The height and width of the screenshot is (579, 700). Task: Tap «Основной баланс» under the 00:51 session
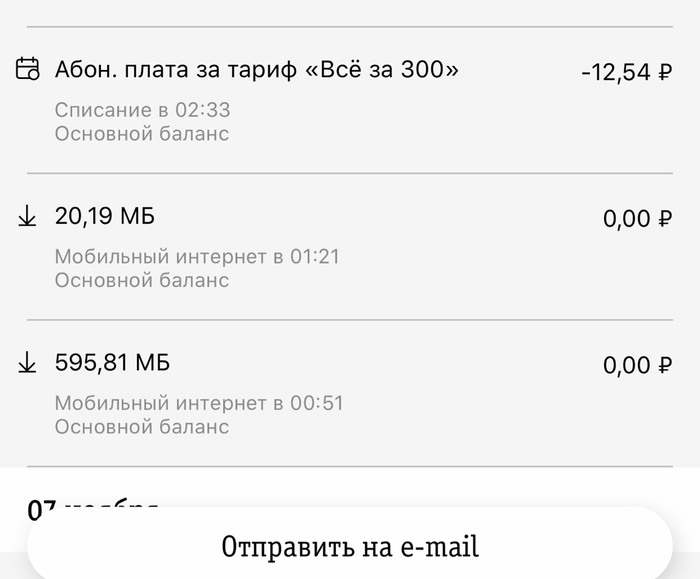tap(142, 427)
